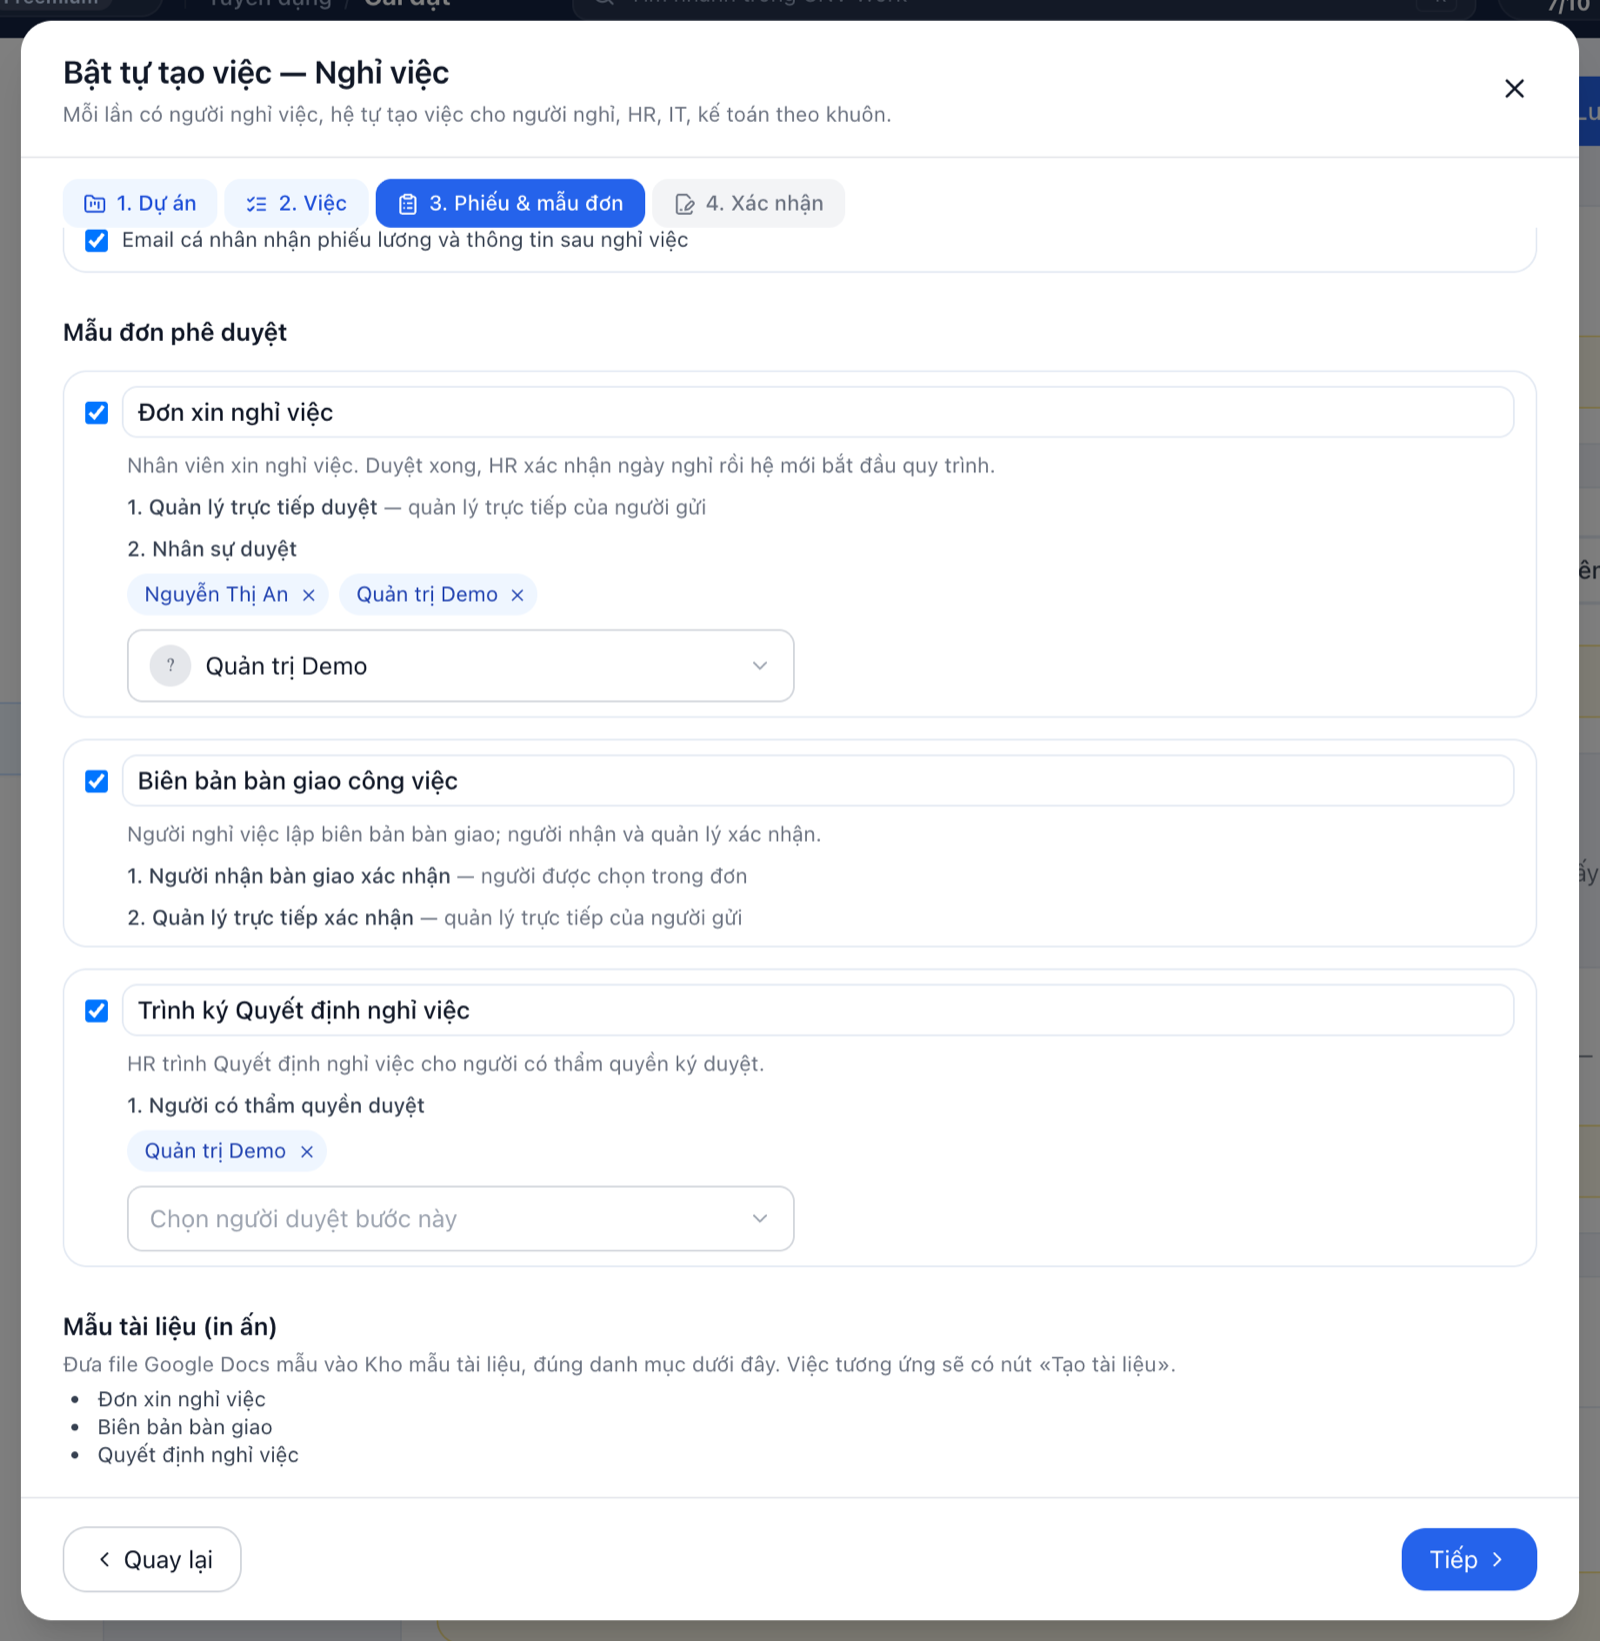Toggle the Trình ký Quyết định nghỉ việc checkbox

pos(96,1011)
